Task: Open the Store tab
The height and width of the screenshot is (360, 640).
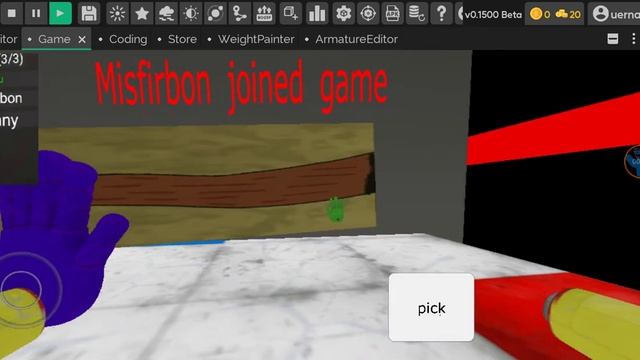Action: point(182,39)
